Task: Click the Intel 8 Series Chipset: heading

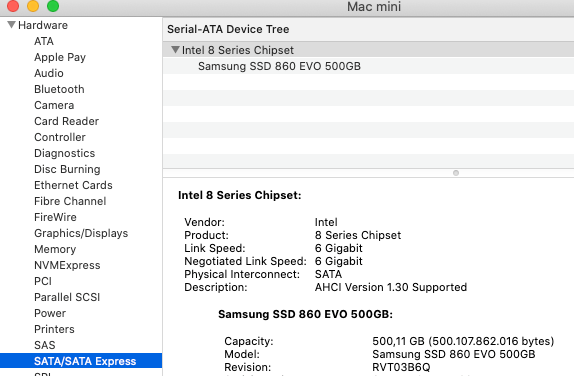Action: (239, 195)
